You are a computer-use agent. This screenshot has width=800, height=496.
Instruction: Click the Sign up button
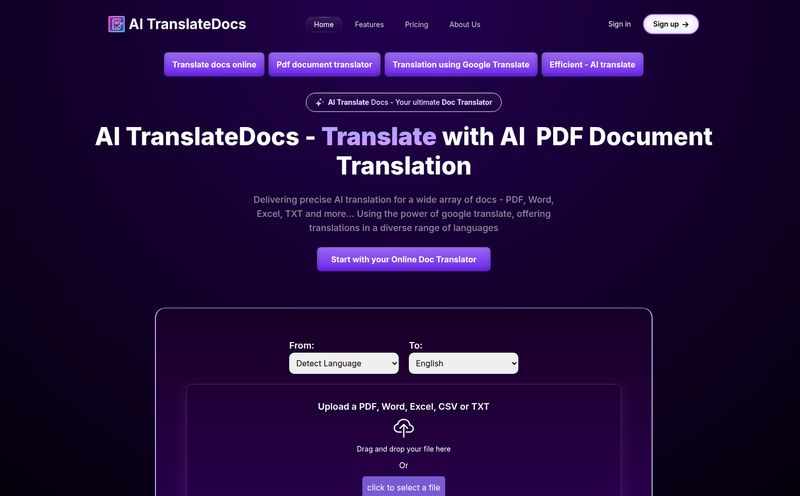670,24
